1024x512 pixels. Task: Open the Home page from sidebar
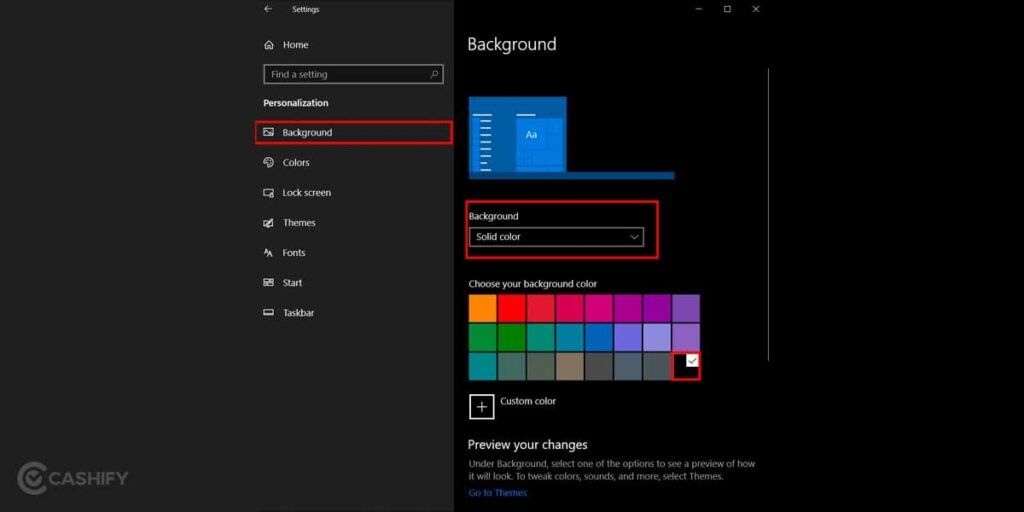click(286, 45)
